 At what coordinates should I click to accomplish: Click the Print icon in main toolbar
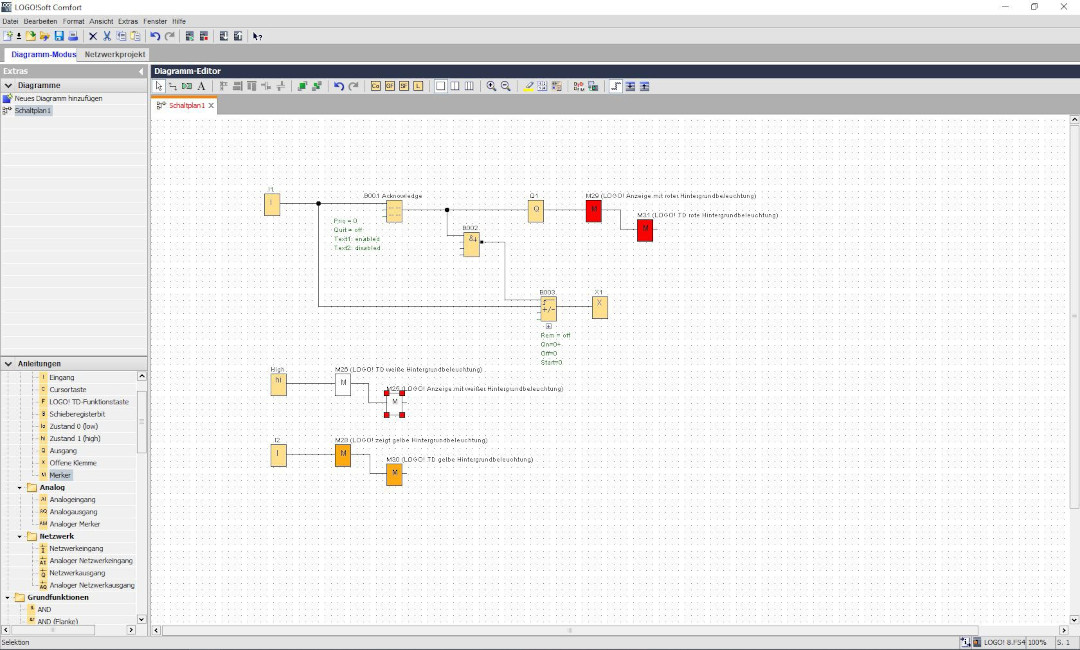point(73,36)
